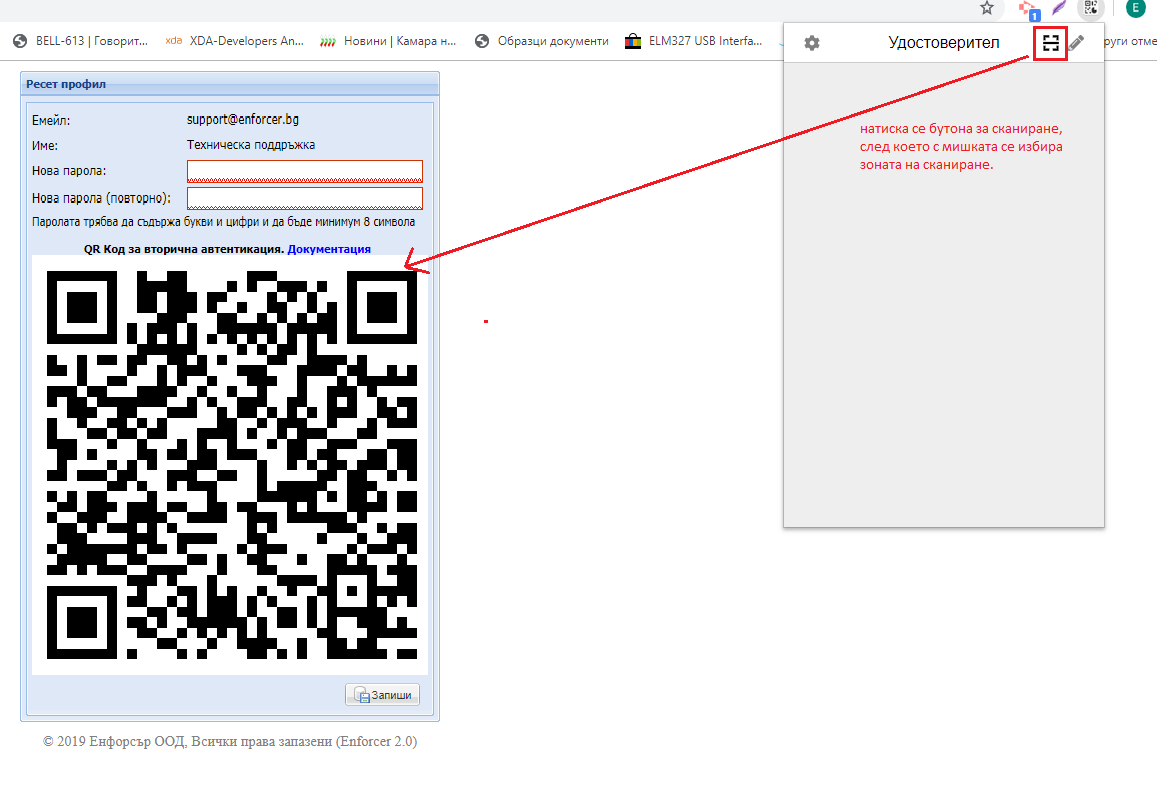Screen dimensions: 1157x806
Task: Click the © 2019 Енфорсър ООД footer text
Action: point(229,742)
